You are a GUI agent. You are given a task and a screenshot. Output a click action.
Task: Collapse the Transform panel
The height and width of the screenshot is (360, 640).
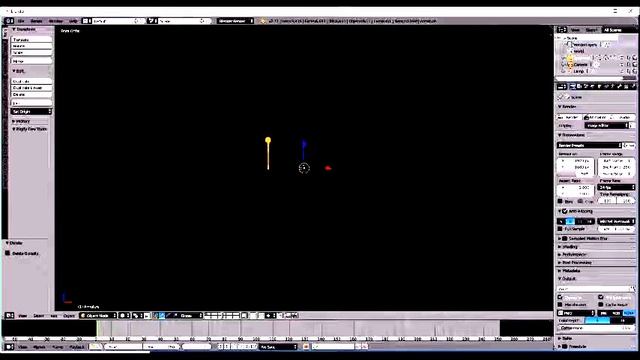pos(24,29)
